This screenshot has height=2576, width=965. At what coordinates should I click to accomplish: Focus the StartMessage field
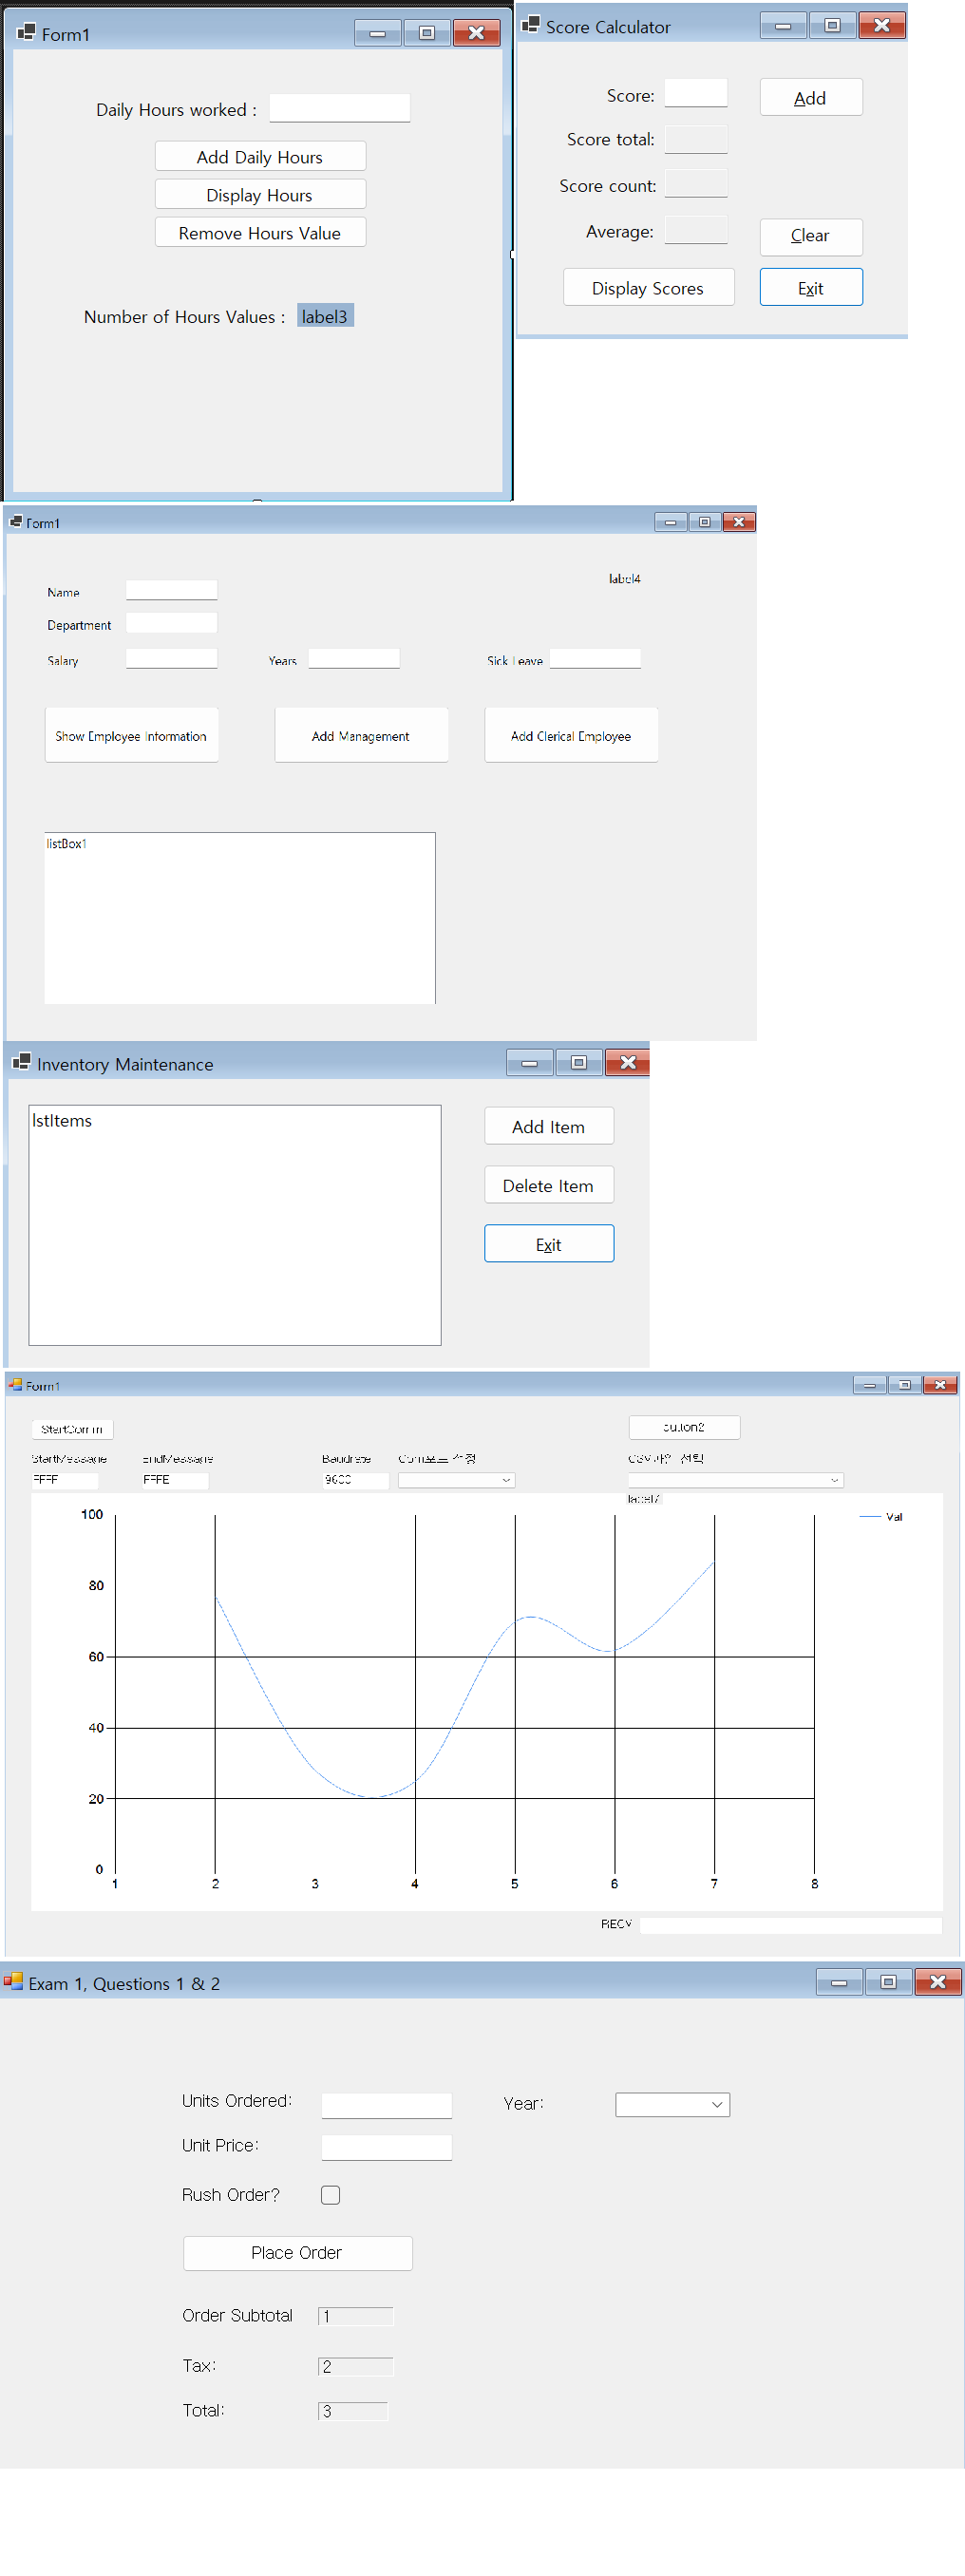(65, 1480)
